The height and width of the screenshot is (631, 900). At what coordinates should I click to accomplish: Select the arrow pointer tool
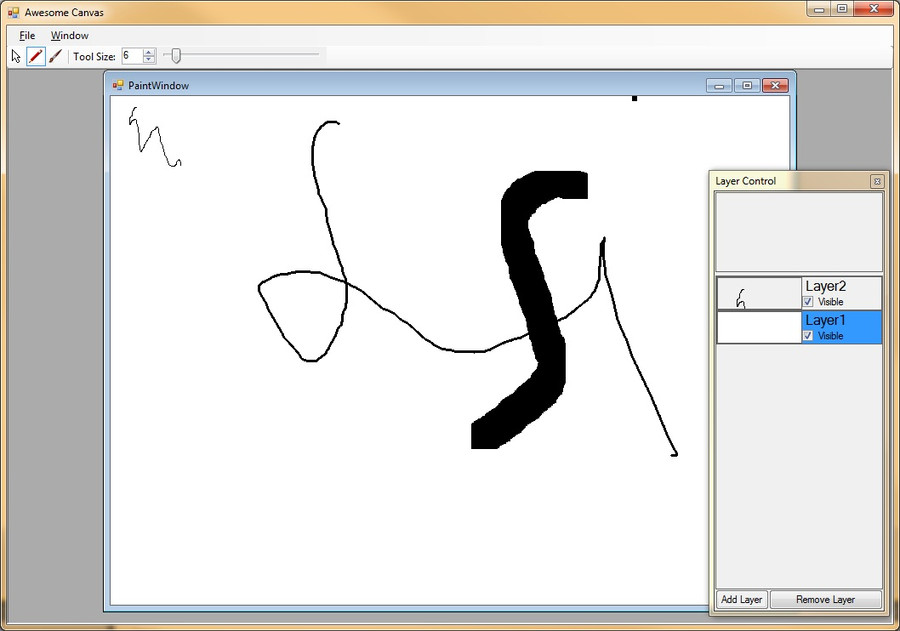pyautogui.click(x=16, y=56)
